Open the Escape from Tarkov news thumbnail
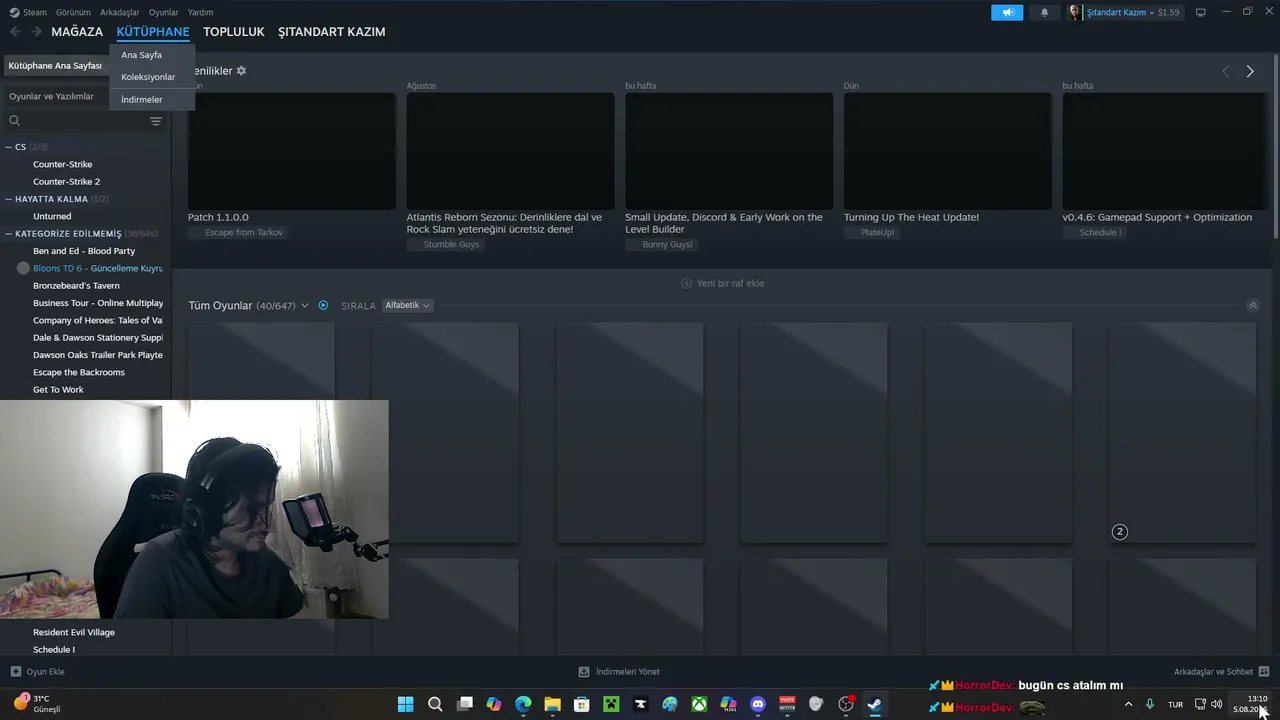The height and width of the screenshot is (720, 1280). tap(292, 151)
